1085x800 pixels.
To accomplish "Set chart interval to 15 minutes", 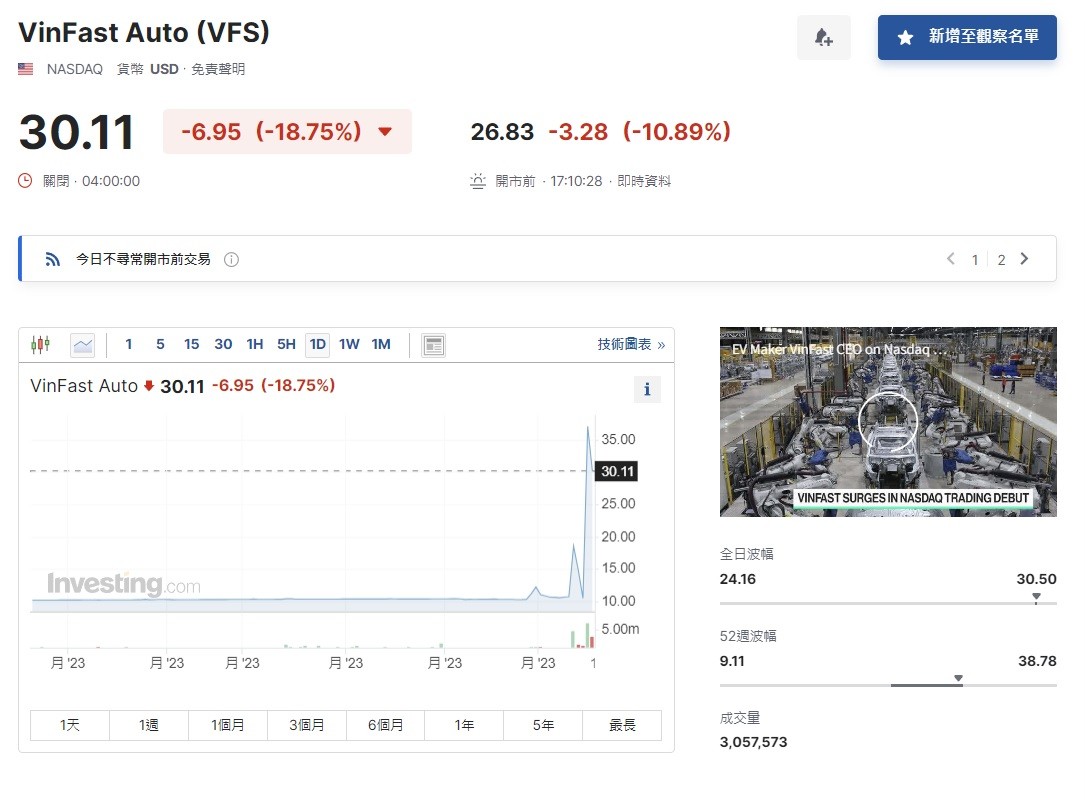I will point(192,345).
